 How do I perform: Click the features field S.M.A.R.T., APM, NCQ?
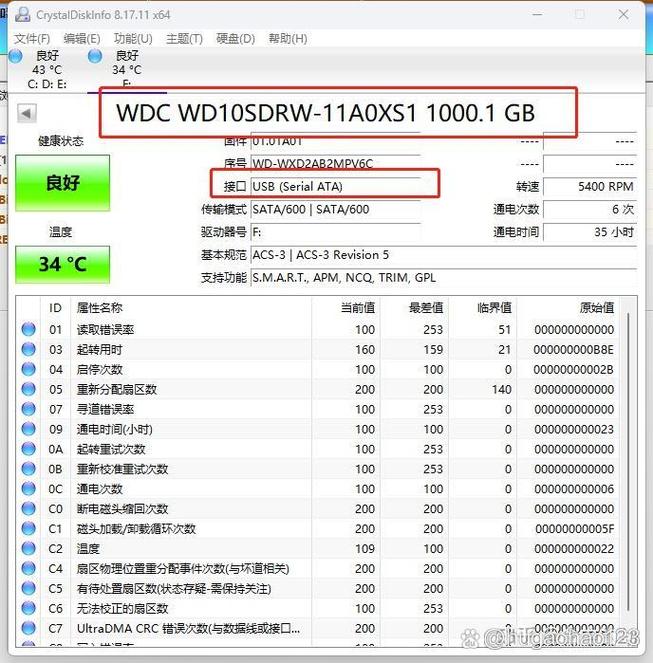(443, 278)
